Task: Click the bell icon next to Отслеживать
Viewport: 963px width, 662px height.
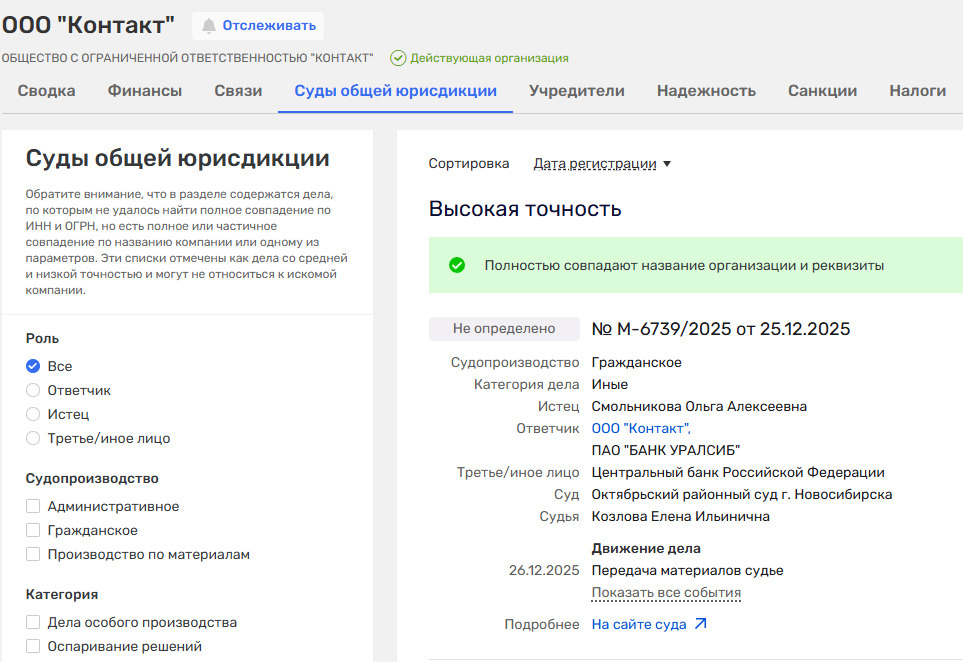Action: pos(209,26)
